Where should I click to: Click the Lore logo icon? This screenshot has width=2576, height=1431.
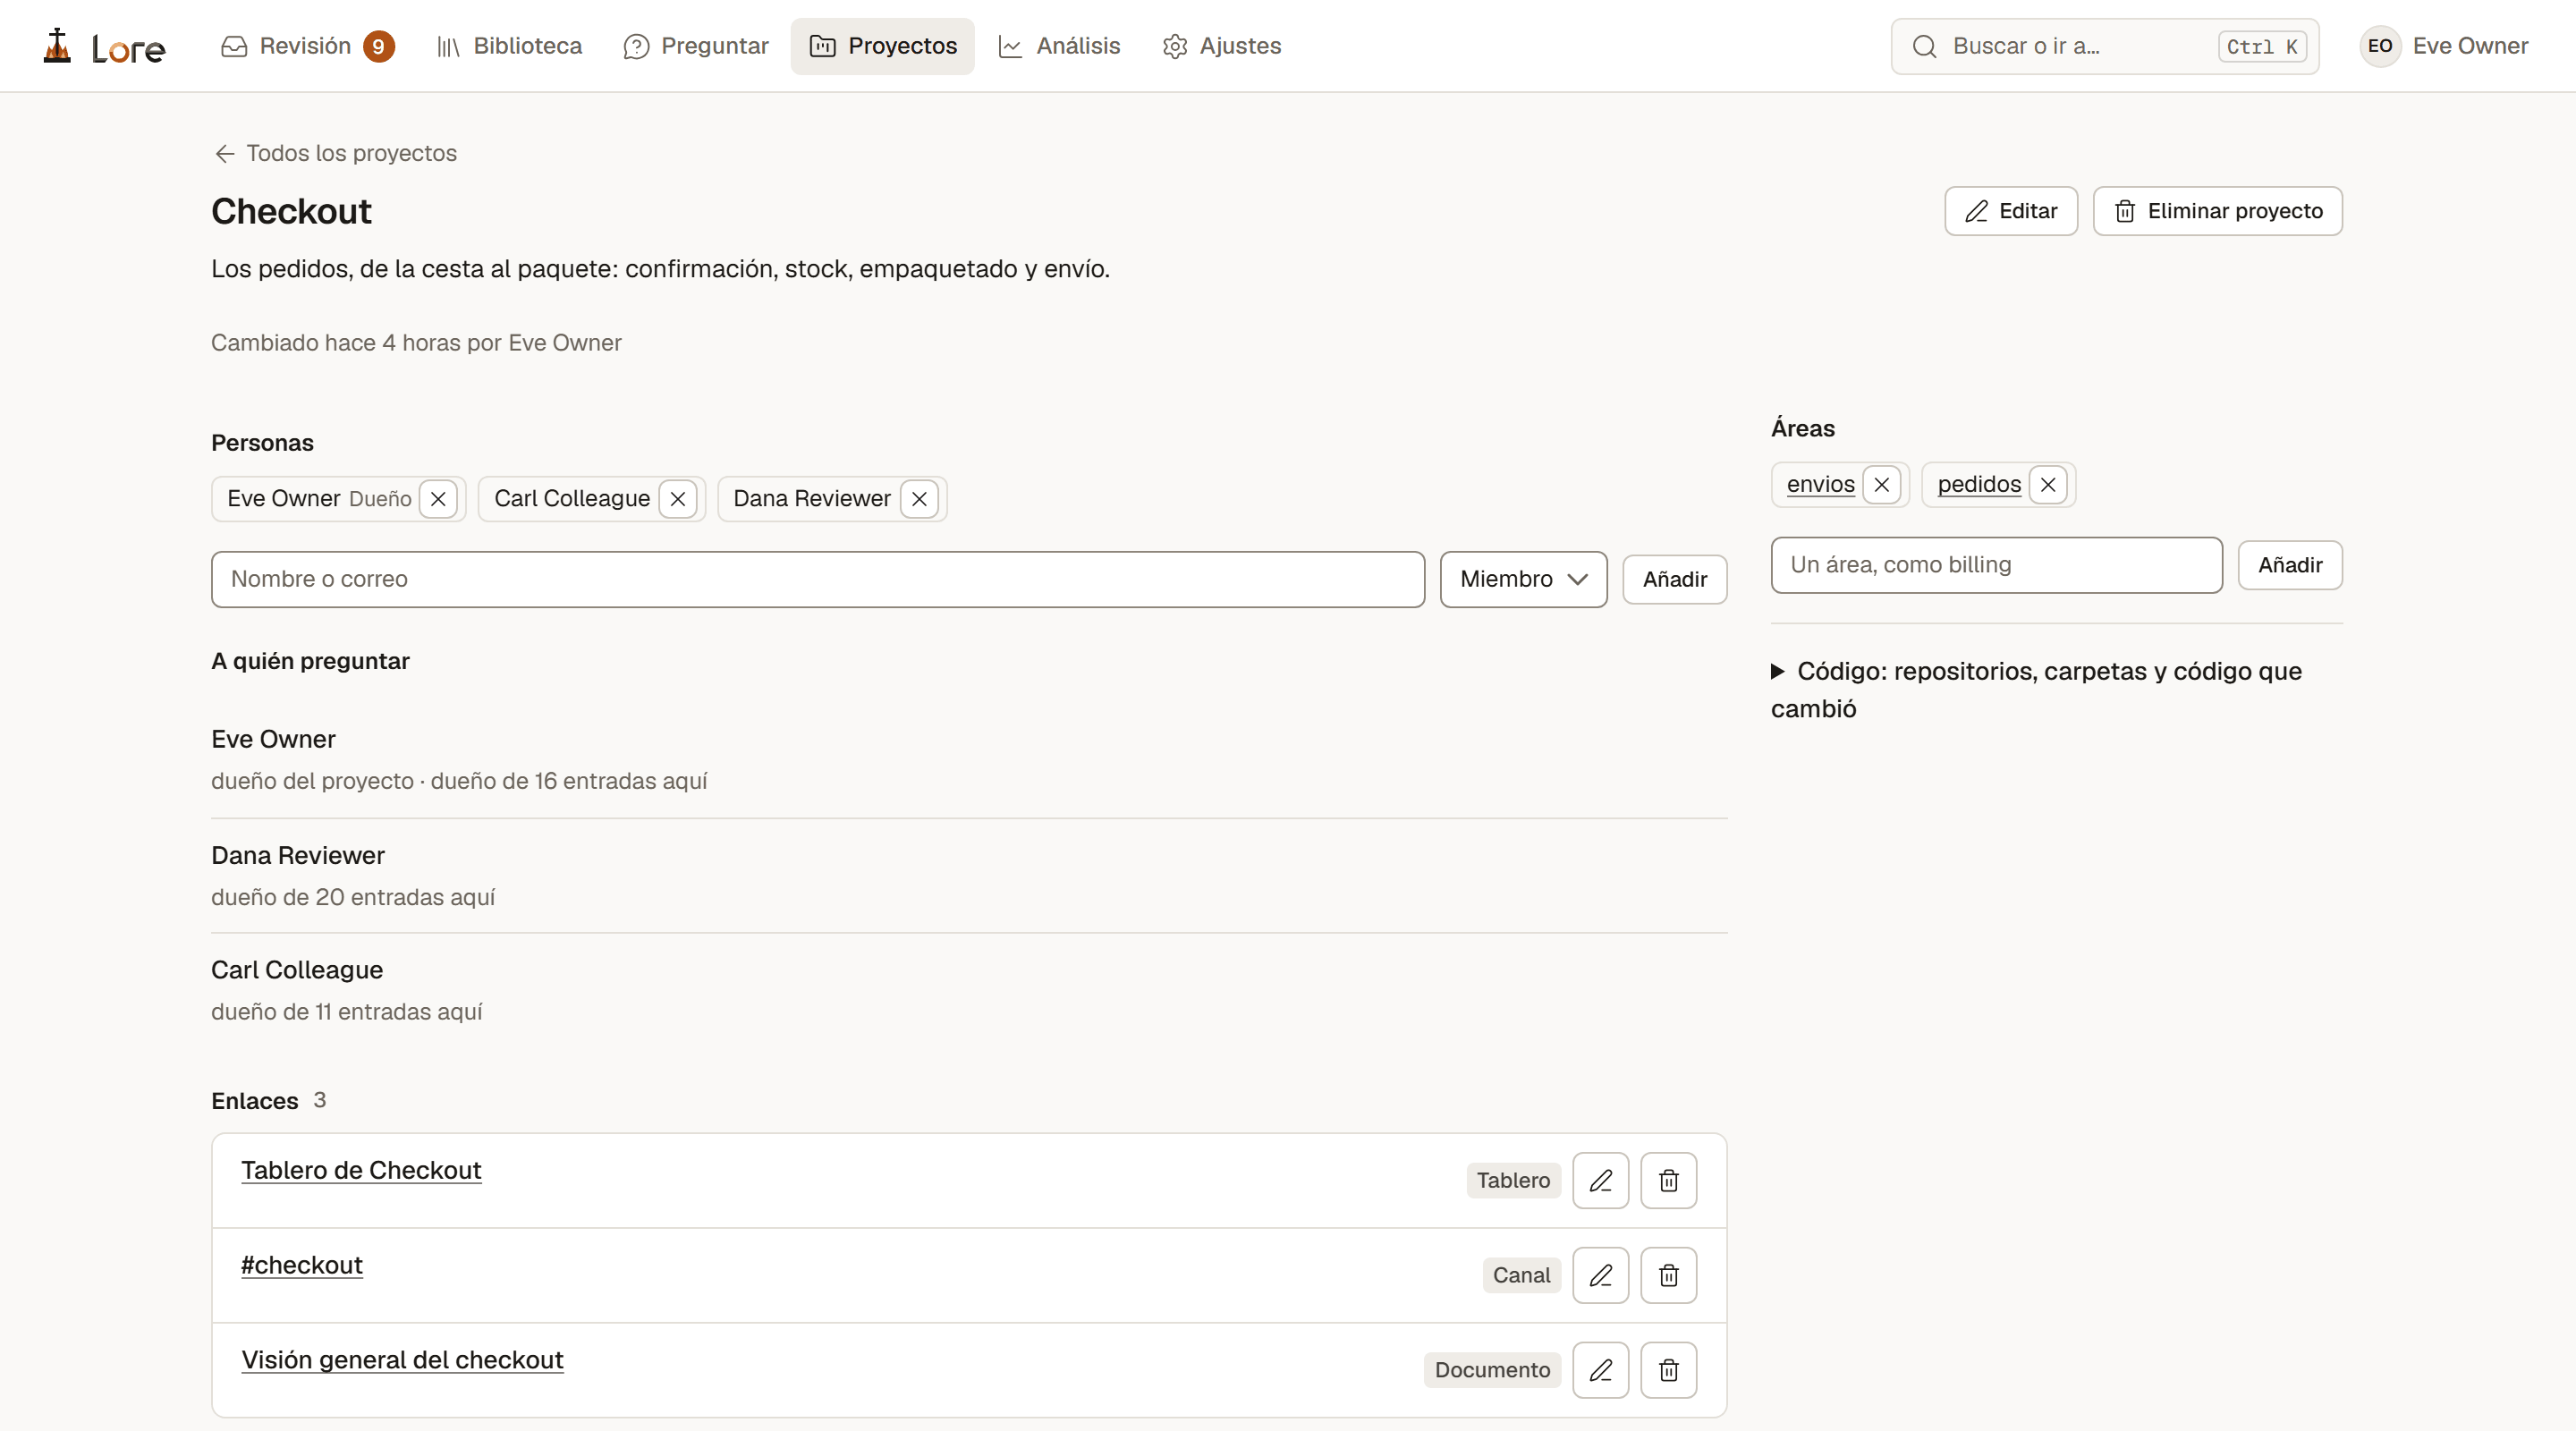[x=58, y=46]
